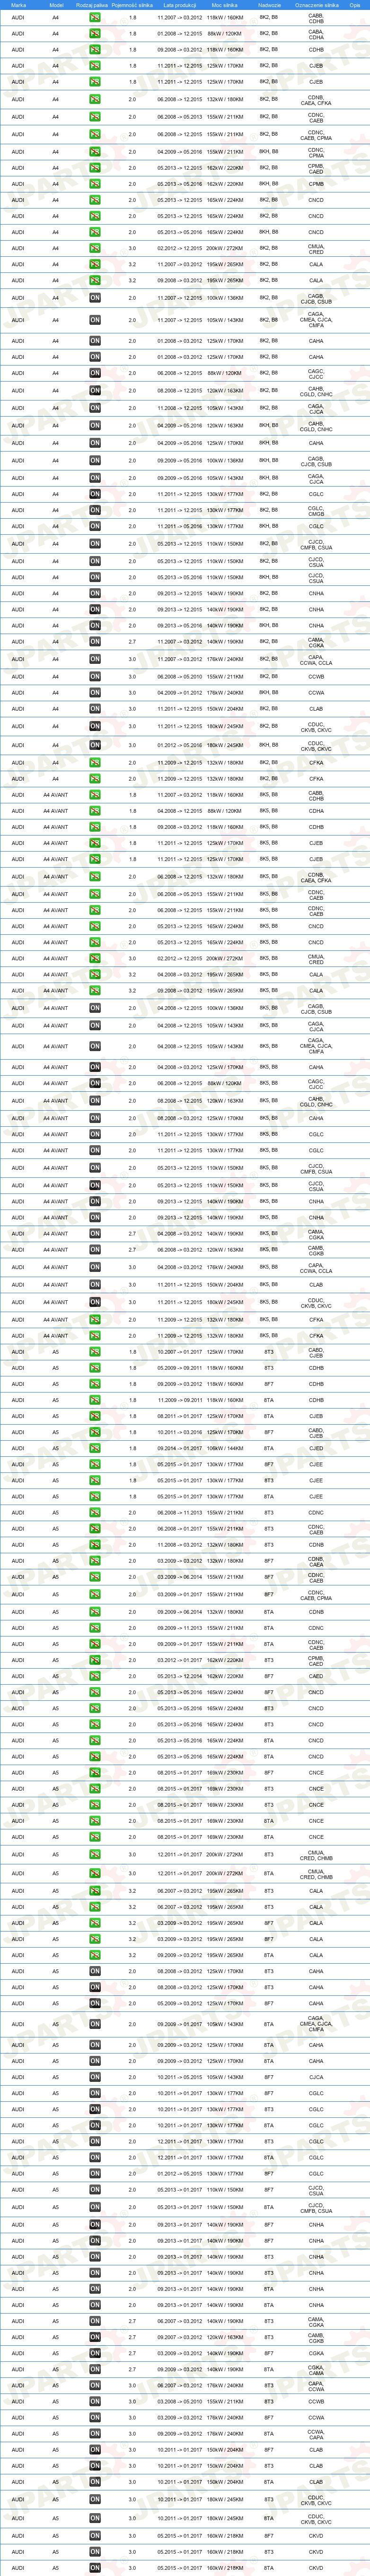Click petrol icon of A4 AVANT 3.0 CMJA row
Viewport: 370px width, 2576px height.
pyautogui.click(x=95, y=958)
